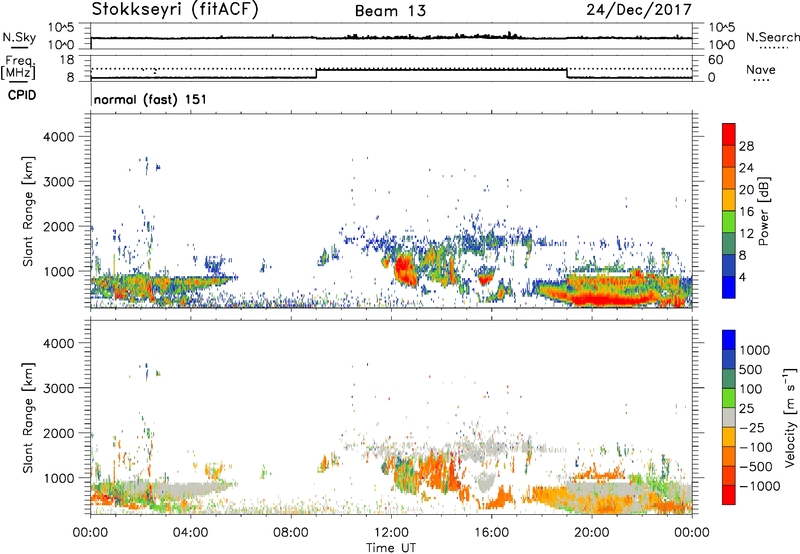The height and width of the screenshot is (554, 800).
Task: Click the 18 tick on frequency axis
Action: point(67,60)
